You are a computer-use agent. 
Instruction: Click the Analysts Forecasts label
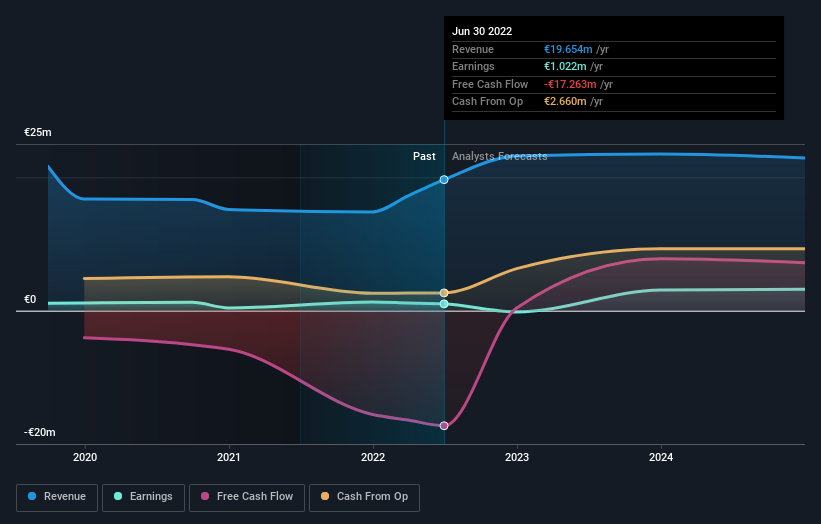coord(500,156)
